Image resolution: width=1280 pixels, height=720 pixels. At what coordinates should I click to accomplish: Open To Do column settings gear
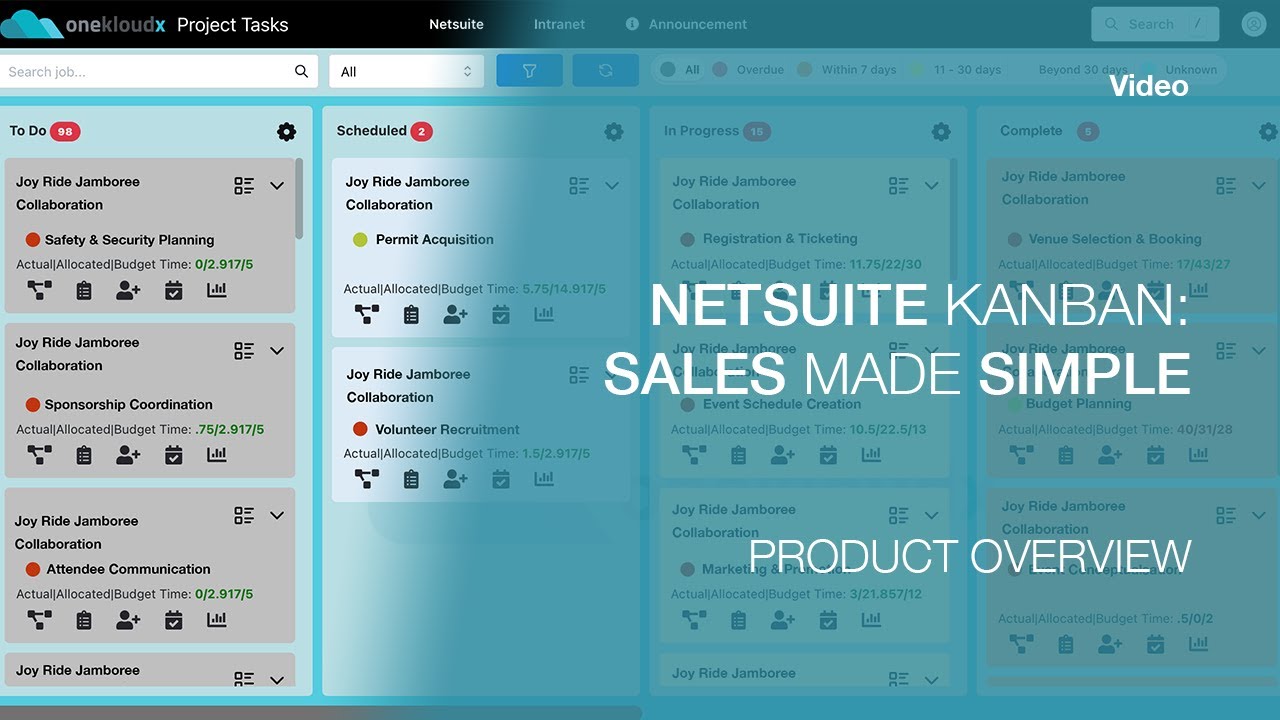tap(287, 132)
